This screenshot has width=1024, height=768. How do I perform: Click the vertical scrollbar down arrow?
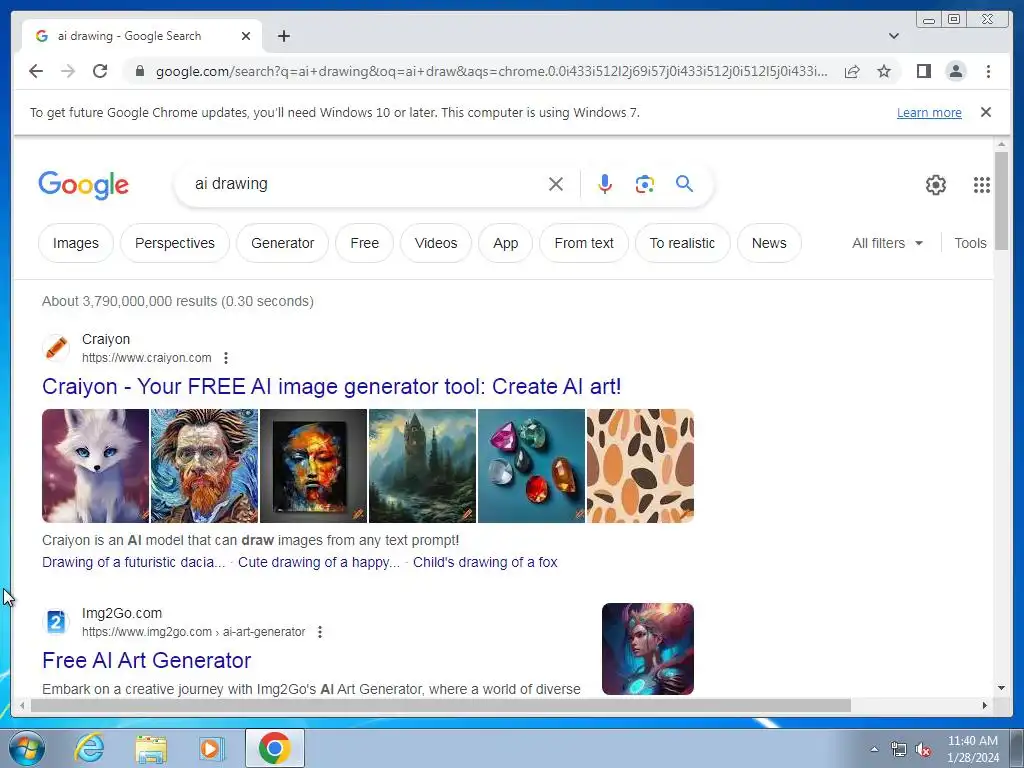1001,688
